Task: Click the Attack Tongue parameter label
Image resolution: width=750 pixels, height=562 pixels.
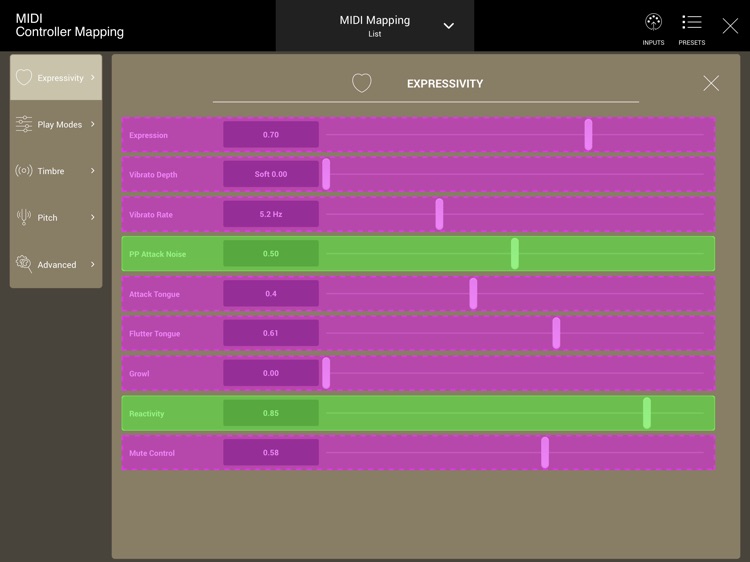Action: coord(154,294)
